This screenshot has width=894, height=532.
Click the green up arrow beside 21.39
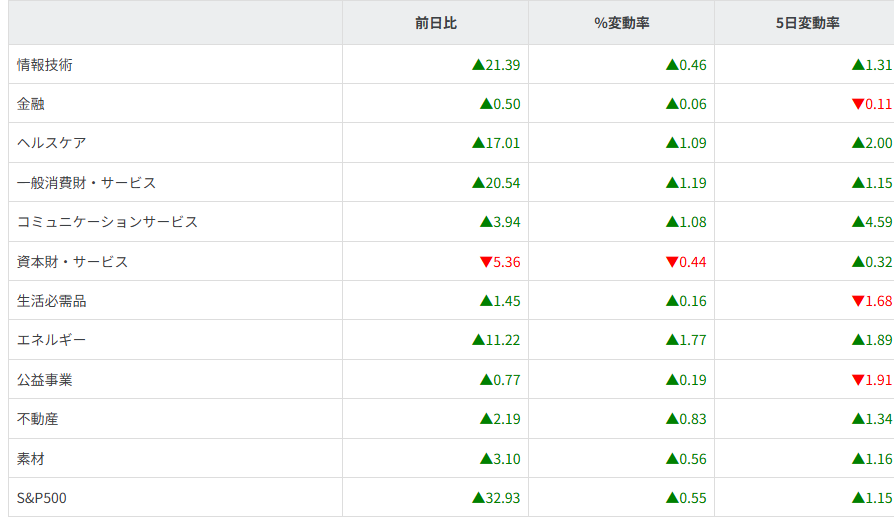click(x=478, y=65)
